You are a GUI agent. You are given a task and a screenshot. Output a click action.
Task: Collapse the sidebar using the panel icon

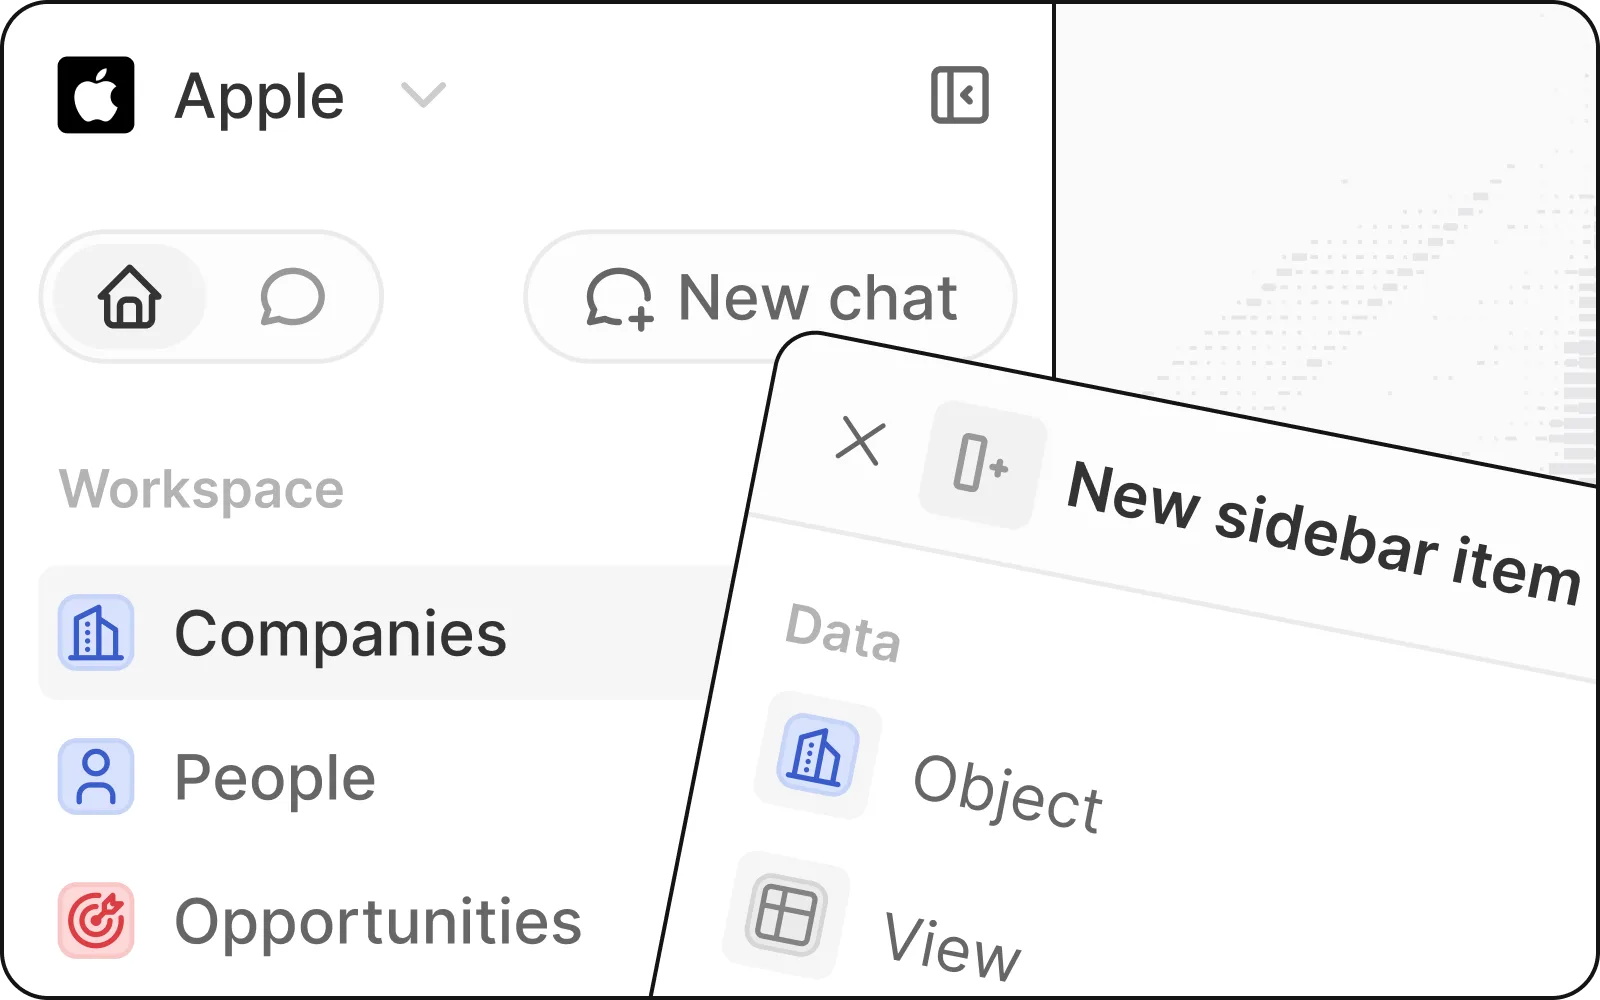959,96
